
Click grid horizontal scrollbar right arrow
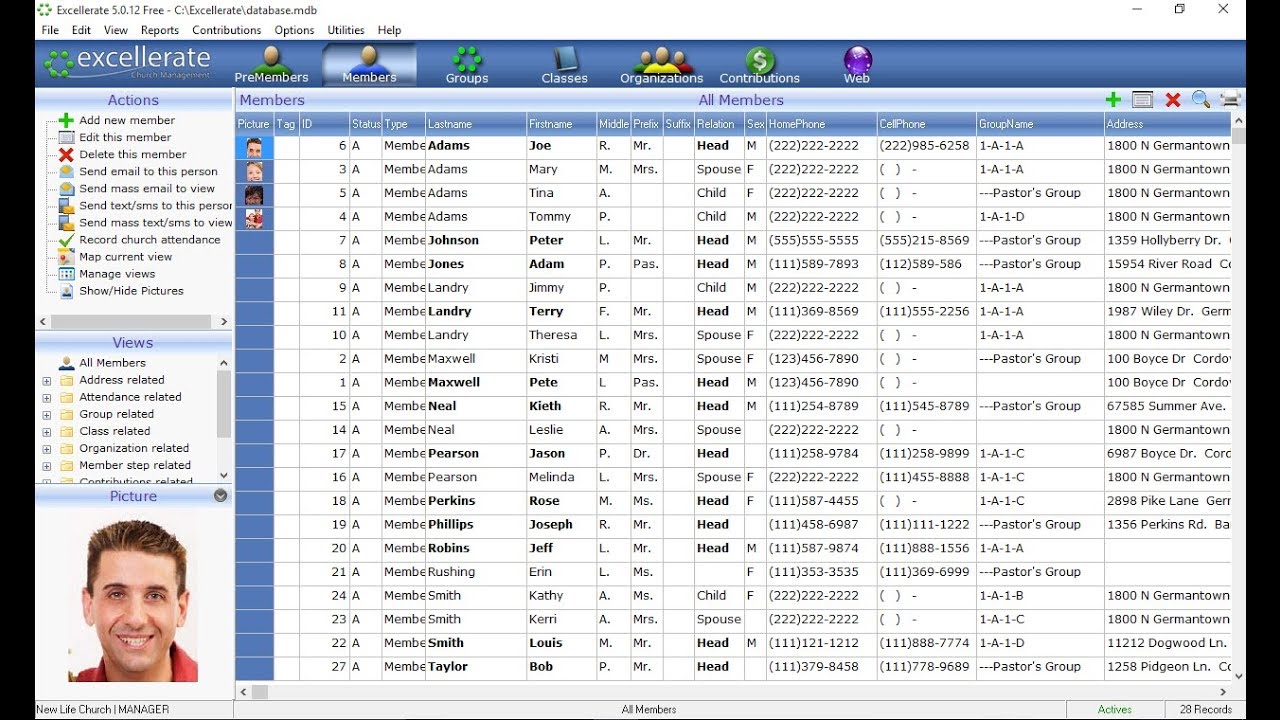[x=1223, y=691]
